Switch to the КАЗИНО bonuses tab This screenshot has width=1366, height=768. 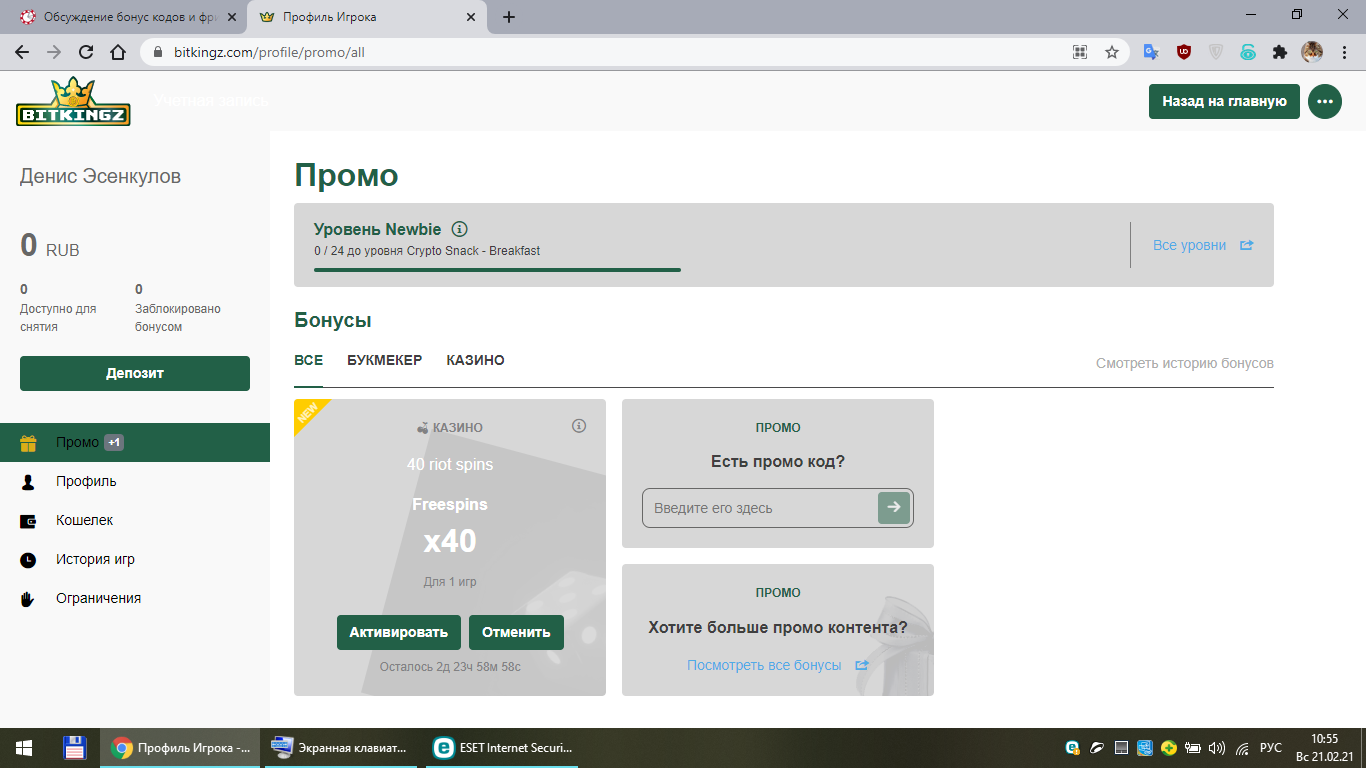(475, 360)
